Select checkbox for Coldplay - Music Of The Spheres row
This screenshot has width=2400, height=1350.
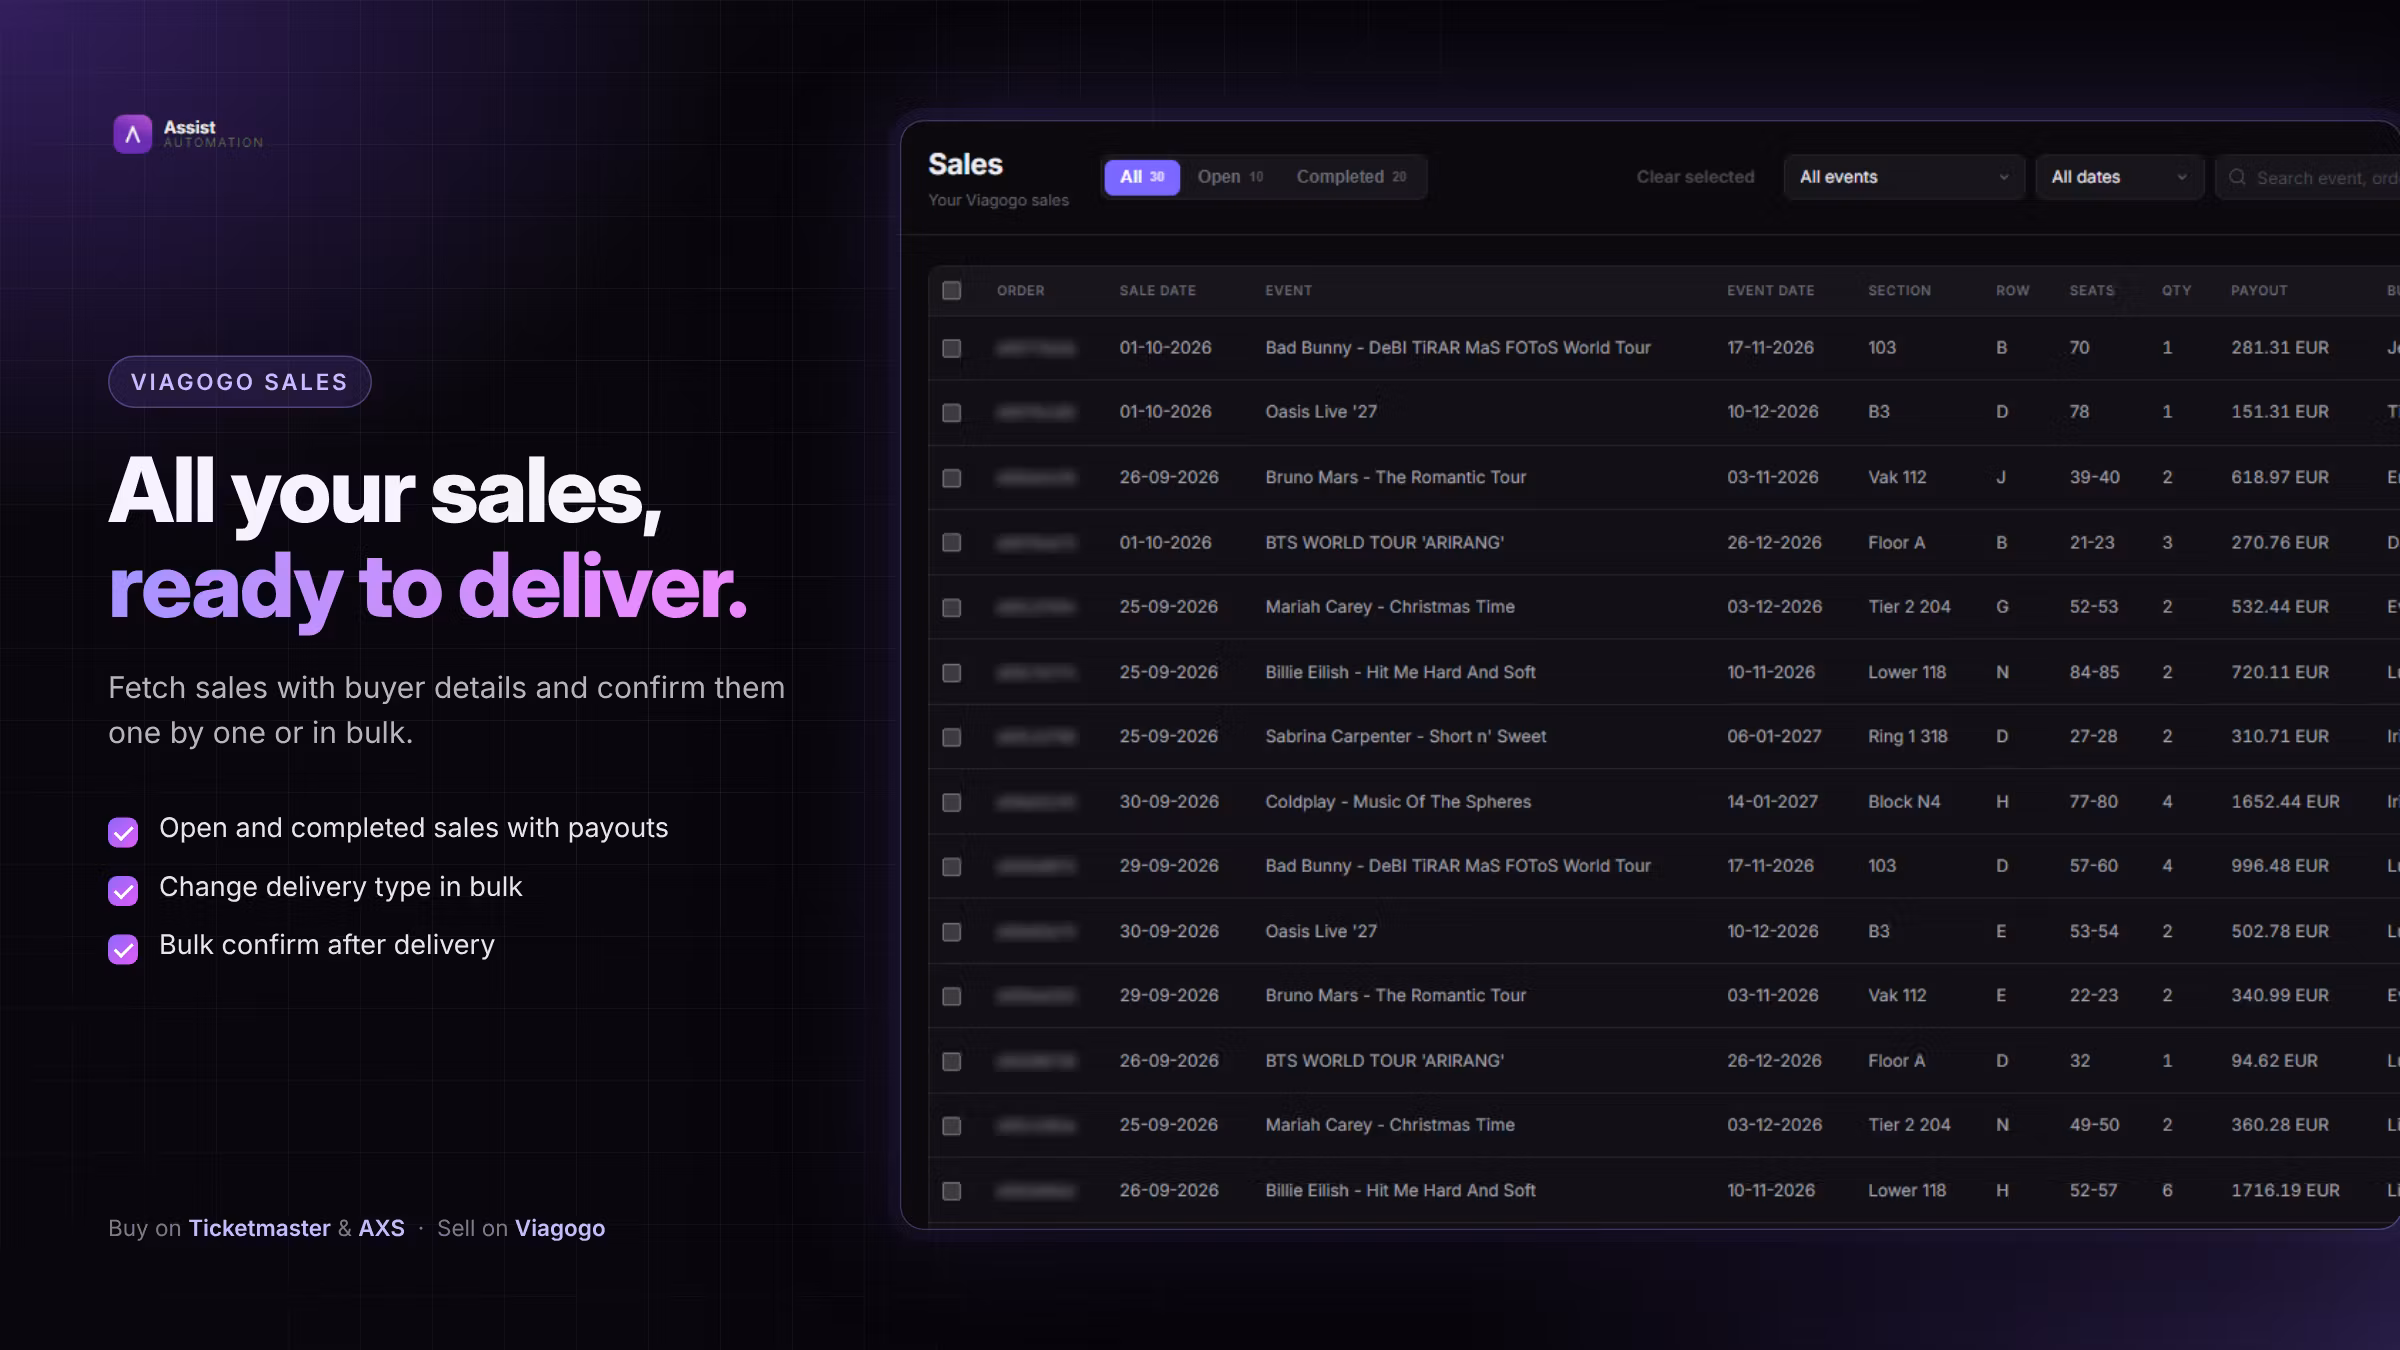(951, 802)
